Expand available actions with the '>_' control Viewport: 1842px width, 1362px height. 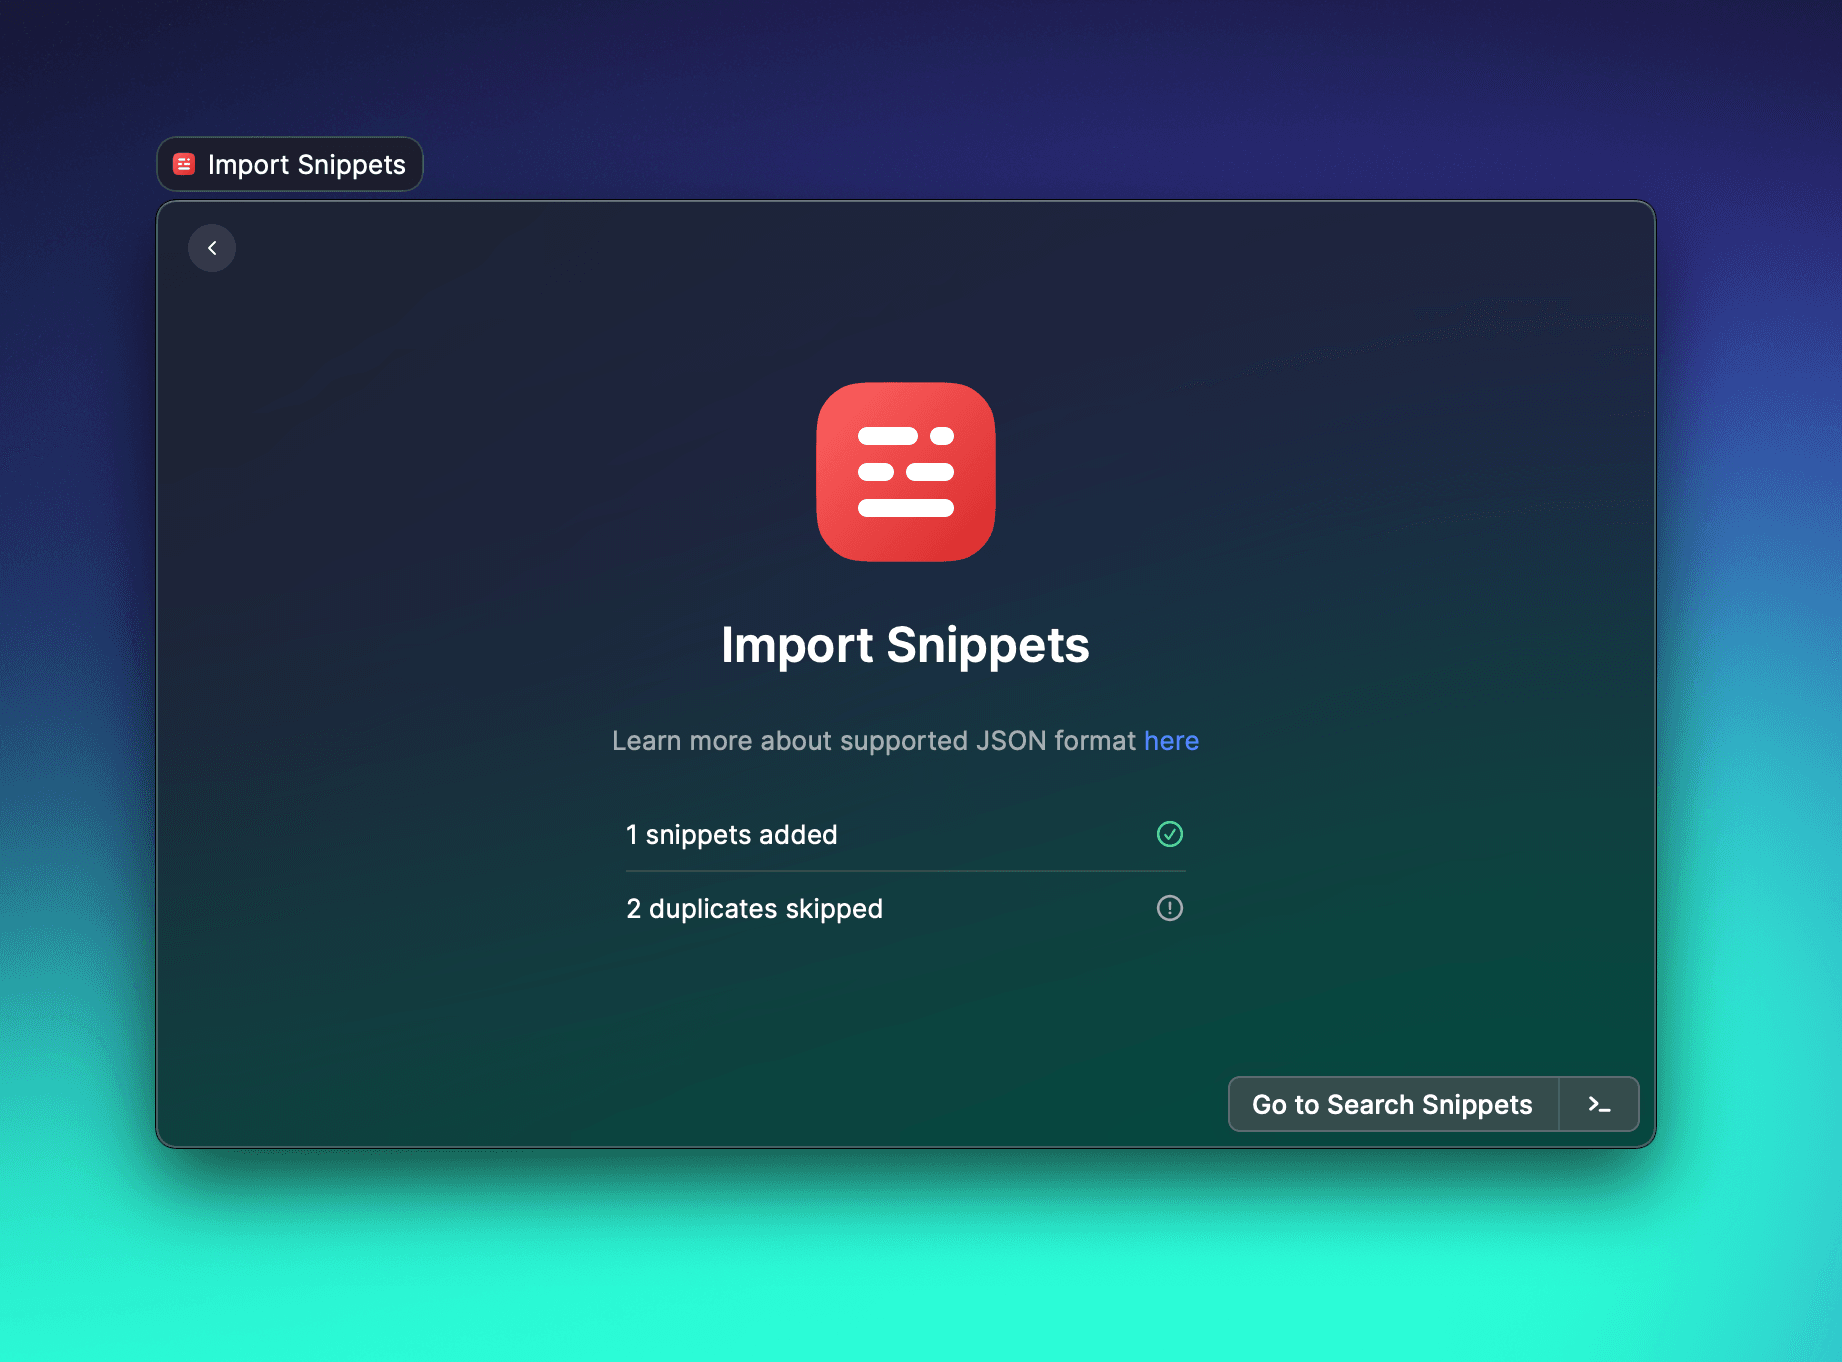pyautogui.click(x=1598, y=1104)
